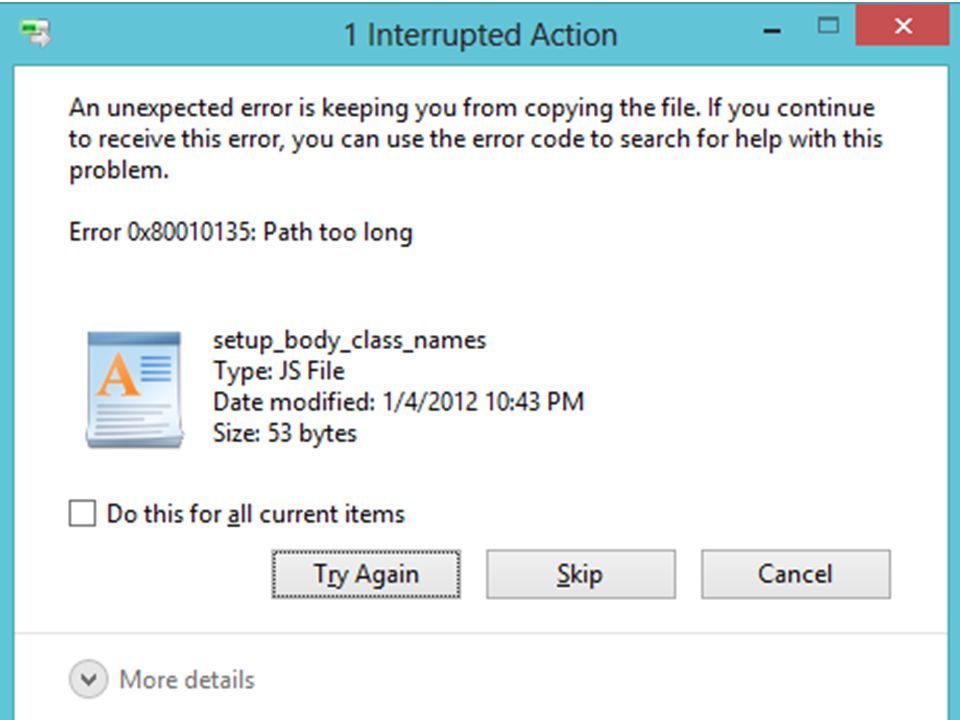
Task: Click the file-copy icon in title bar
Action: 35,33
